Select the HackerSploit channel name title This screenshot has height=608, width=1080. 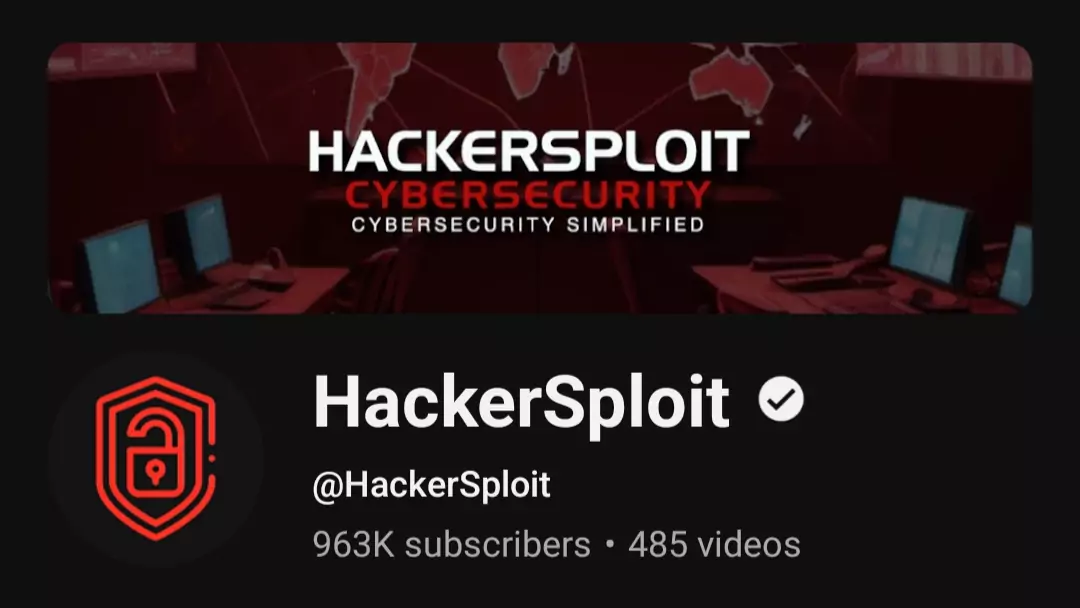point(521,403)
